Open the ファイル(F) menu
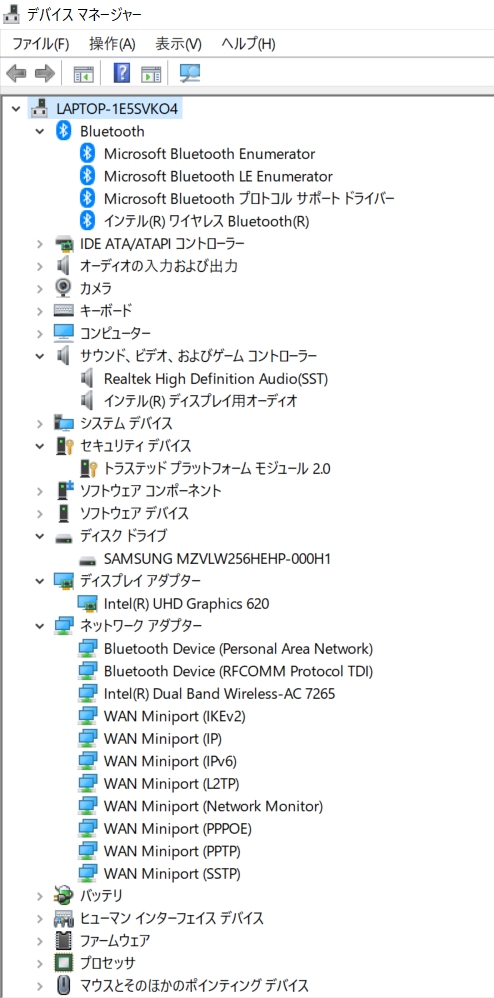Screen dimensions: 494x998 [x=41, y=44]
